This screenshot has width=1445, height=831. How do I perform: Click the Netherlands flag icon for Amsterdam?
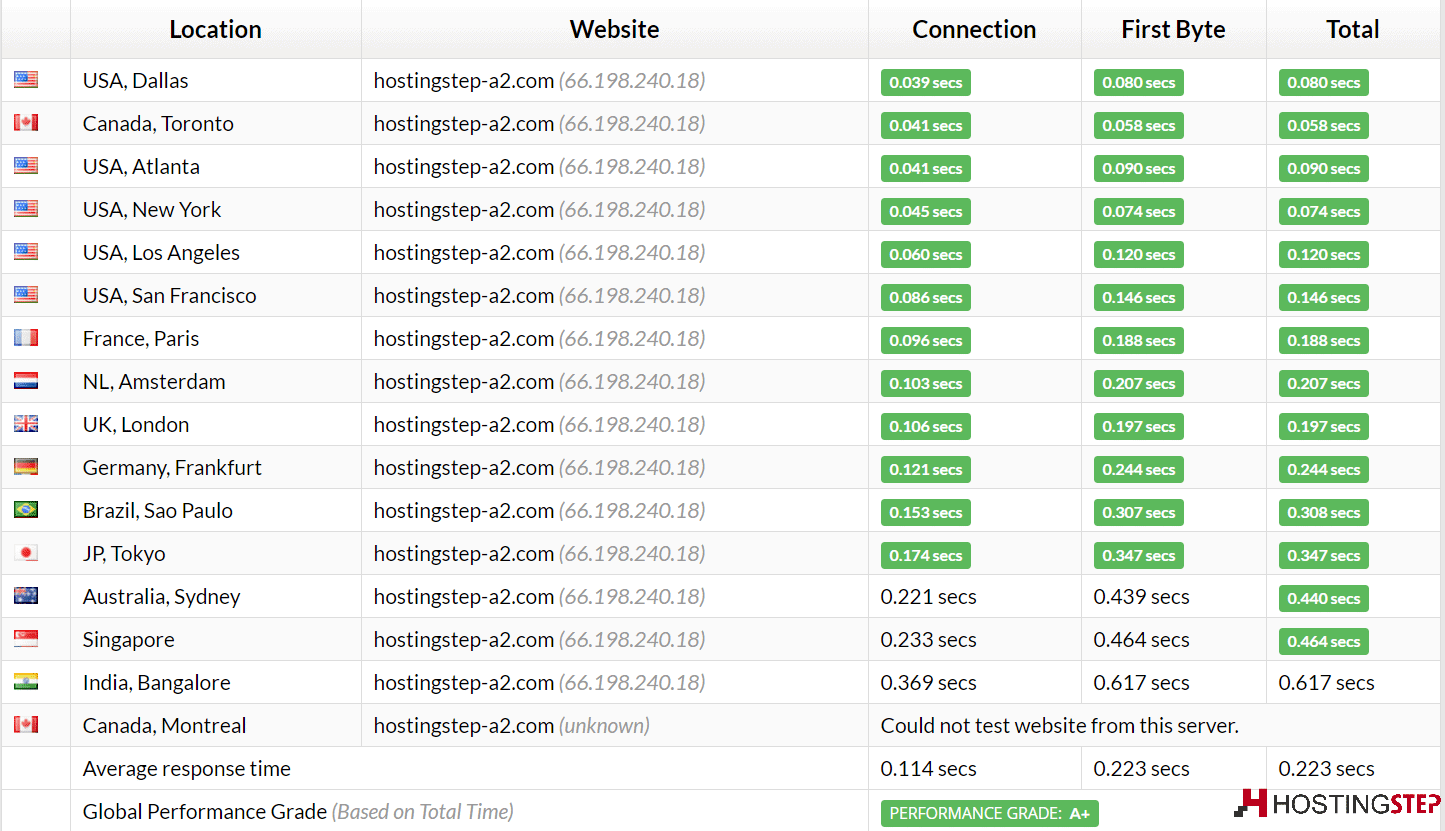pos(26,381)
